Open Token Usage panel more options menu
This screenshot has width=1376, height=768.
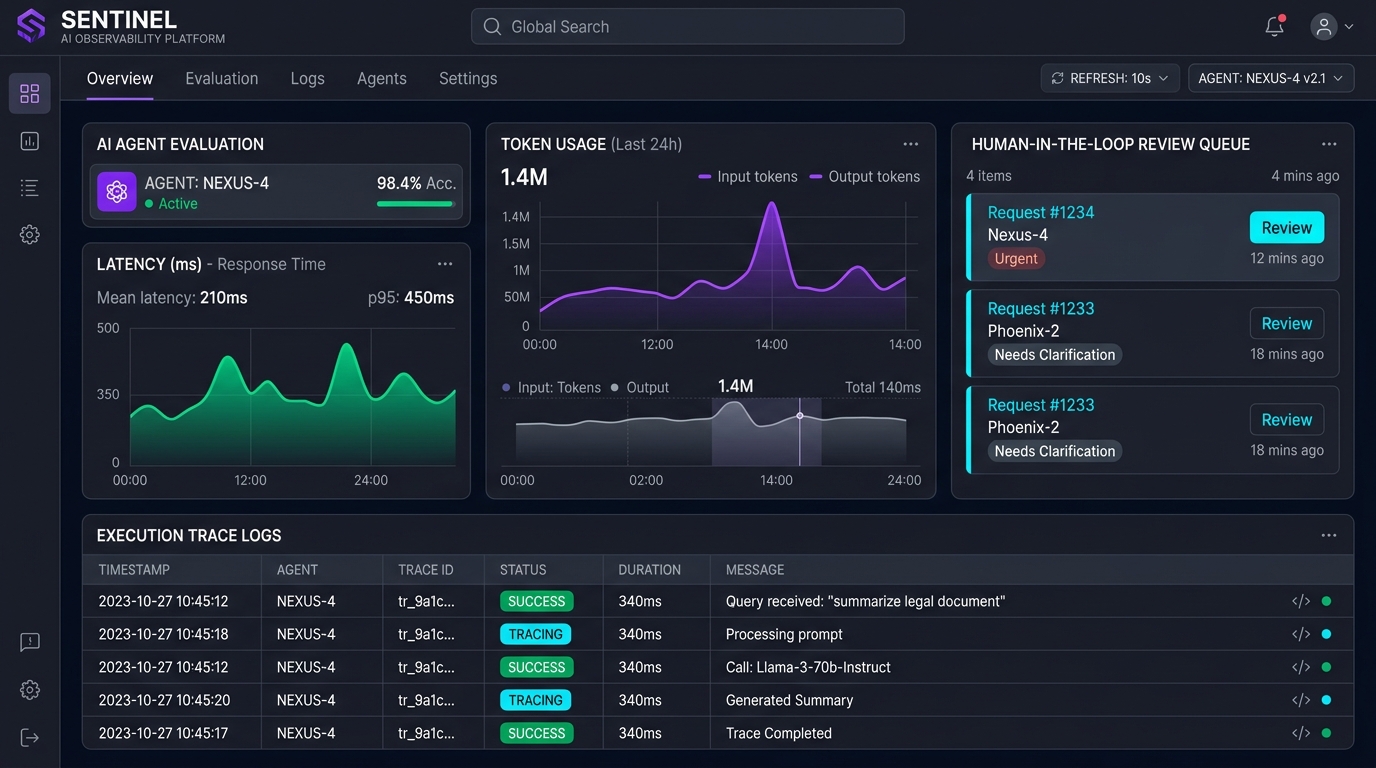click(910, 144)
